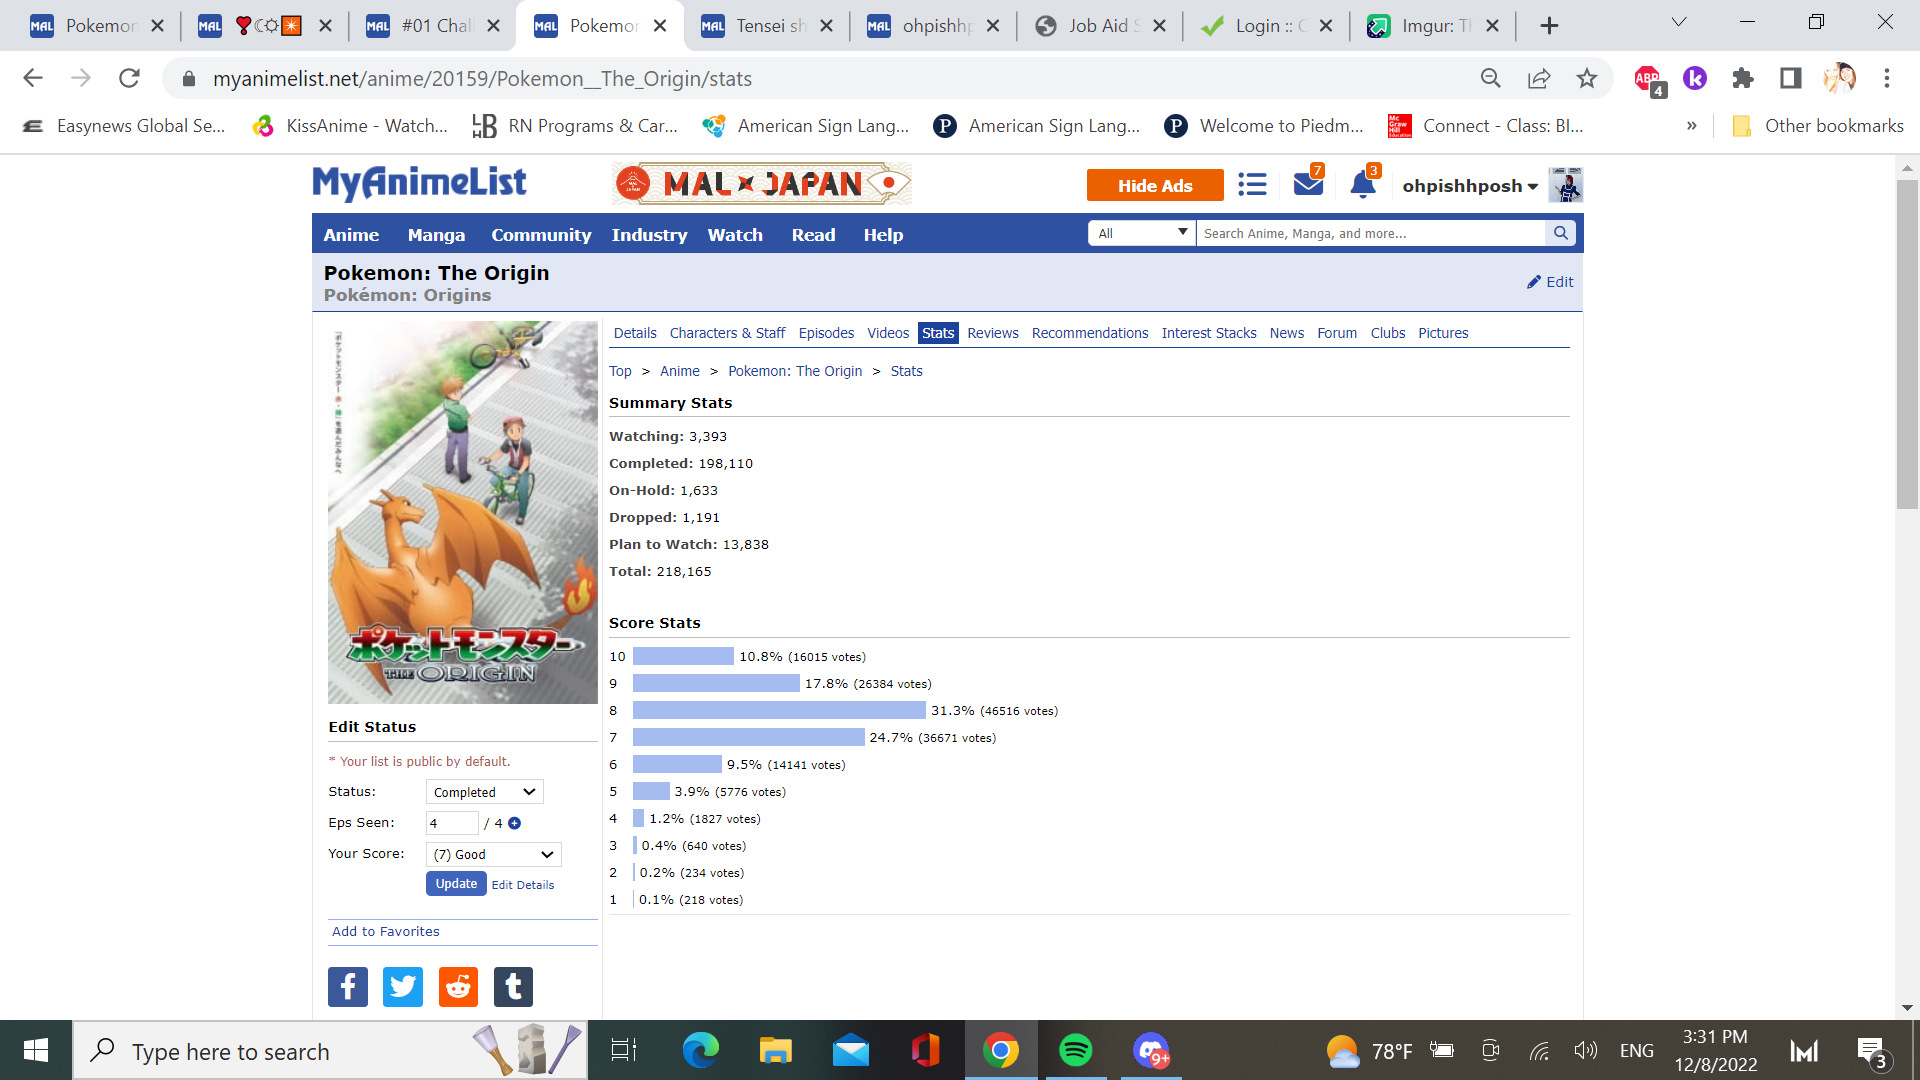The width and height of the screenshot is (1920, 1080).
Task: Open the Windows Start menu
Action: [36, 1051]
